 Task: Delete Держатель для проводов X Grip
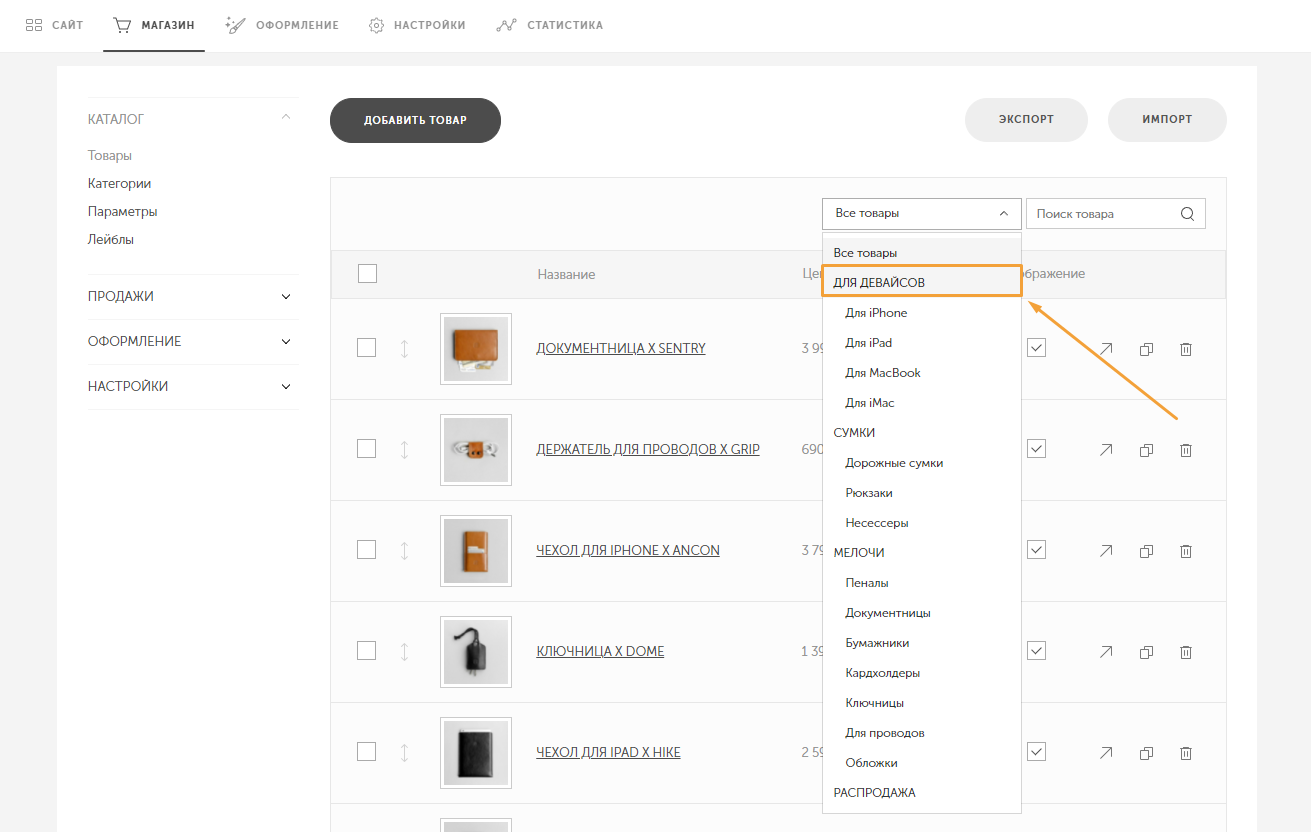tap(1186, 450)
